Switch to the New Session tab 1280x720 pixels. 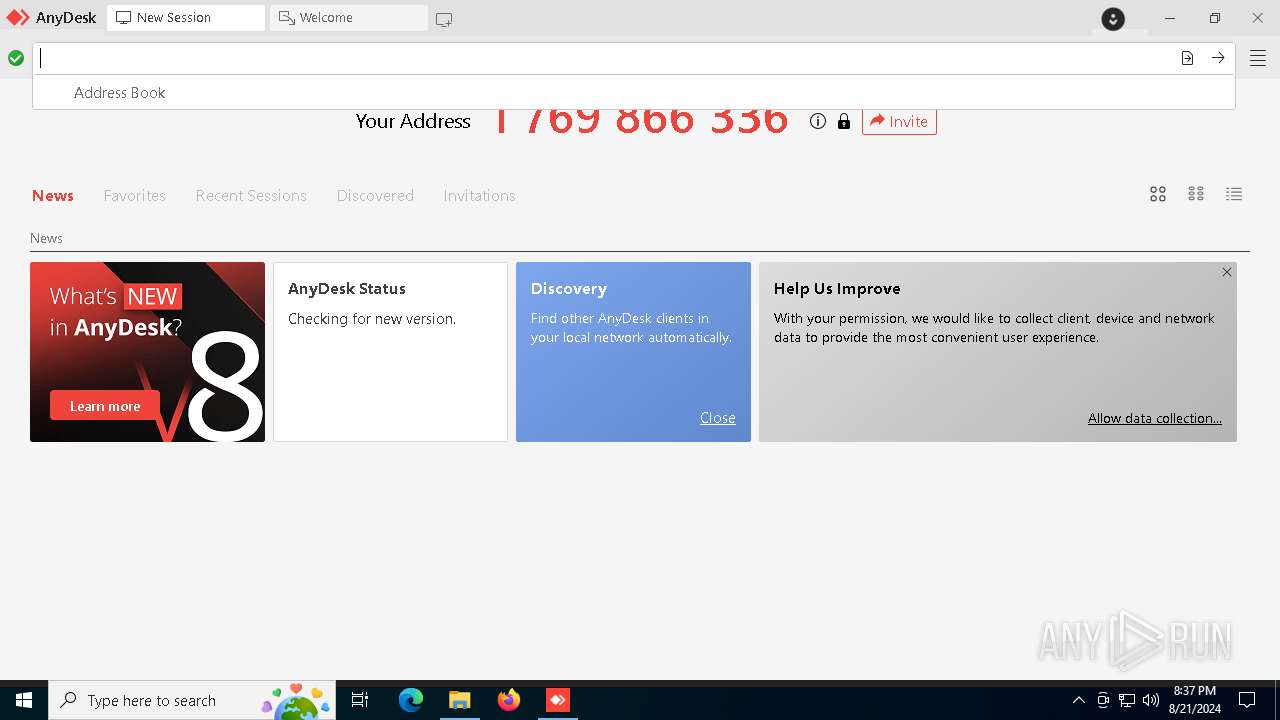(186, 18)
